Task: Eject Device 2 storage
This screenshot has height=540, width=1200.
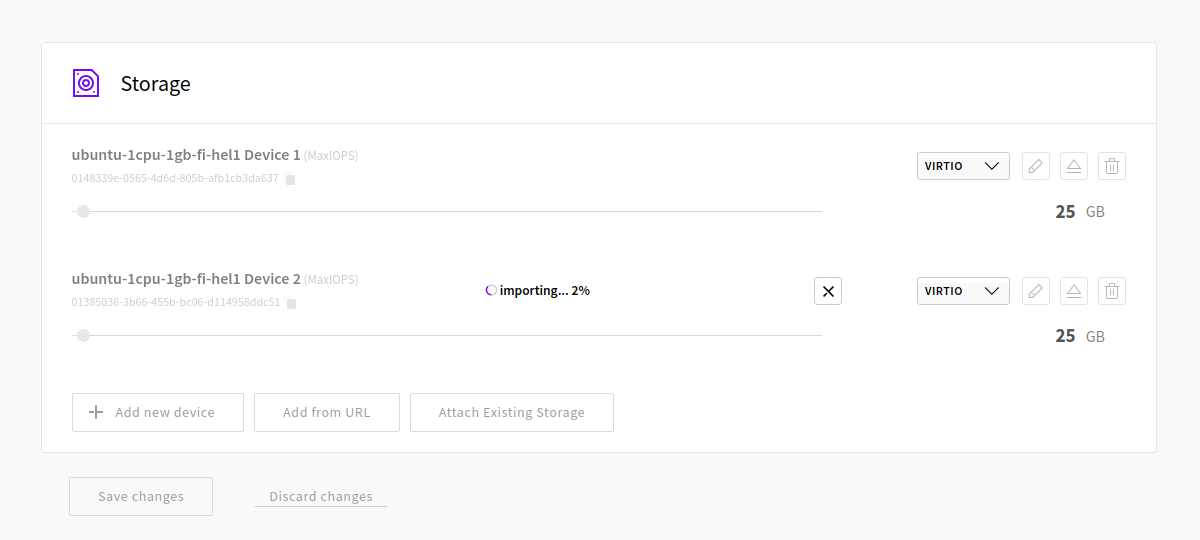Action: pos(1074,291)
